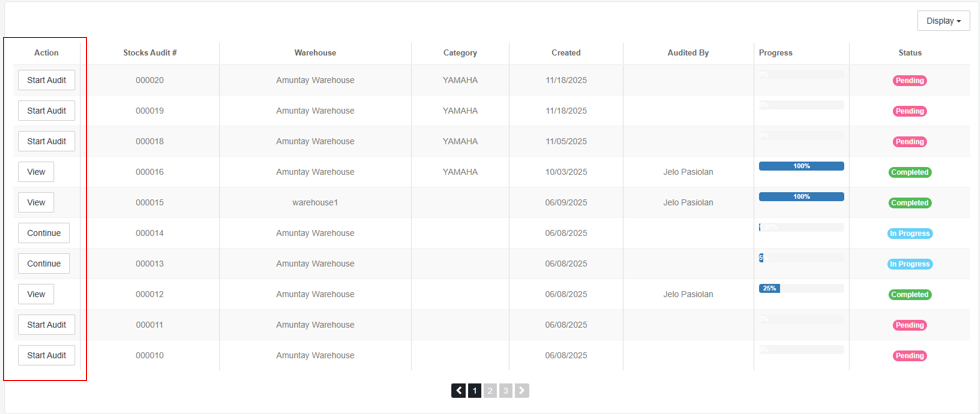Select current page 1 in pagination
Image resolution: width=980 pixels, height=414 pixels.
[475, 391]
